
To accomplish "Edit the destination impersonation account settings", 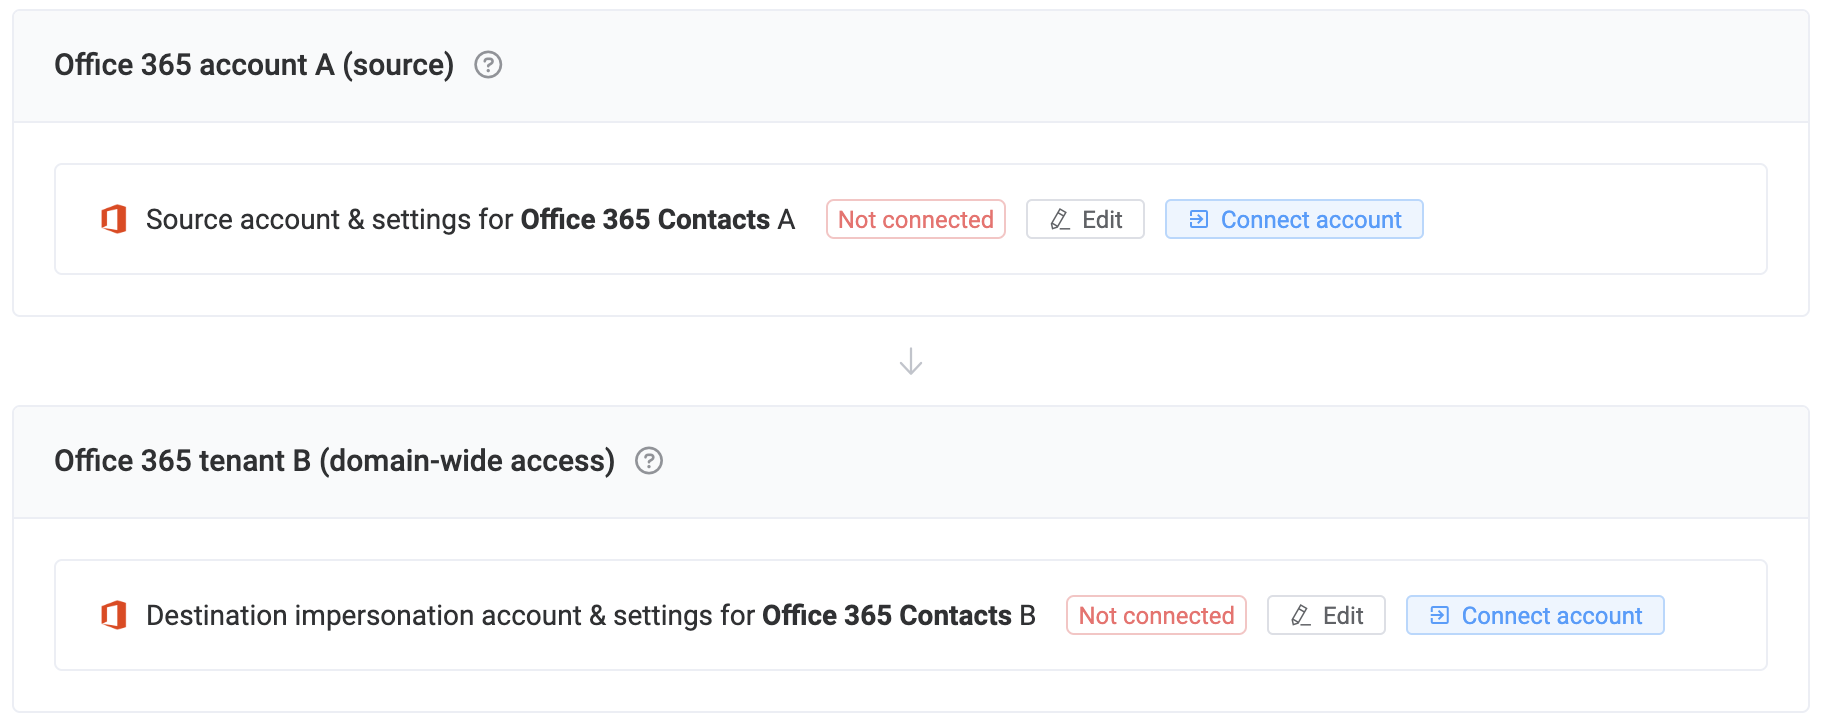I will pyautogui.click(x=1326, y=615).
